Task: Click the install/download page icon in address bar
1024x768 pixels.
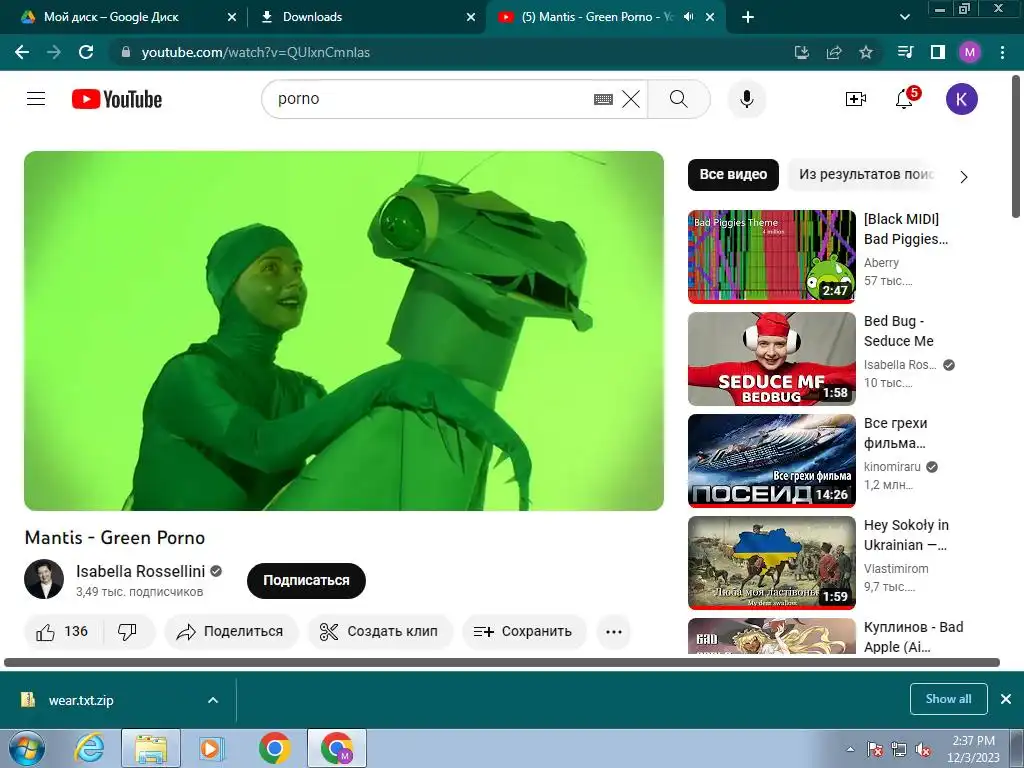Action: pos(802,52)
